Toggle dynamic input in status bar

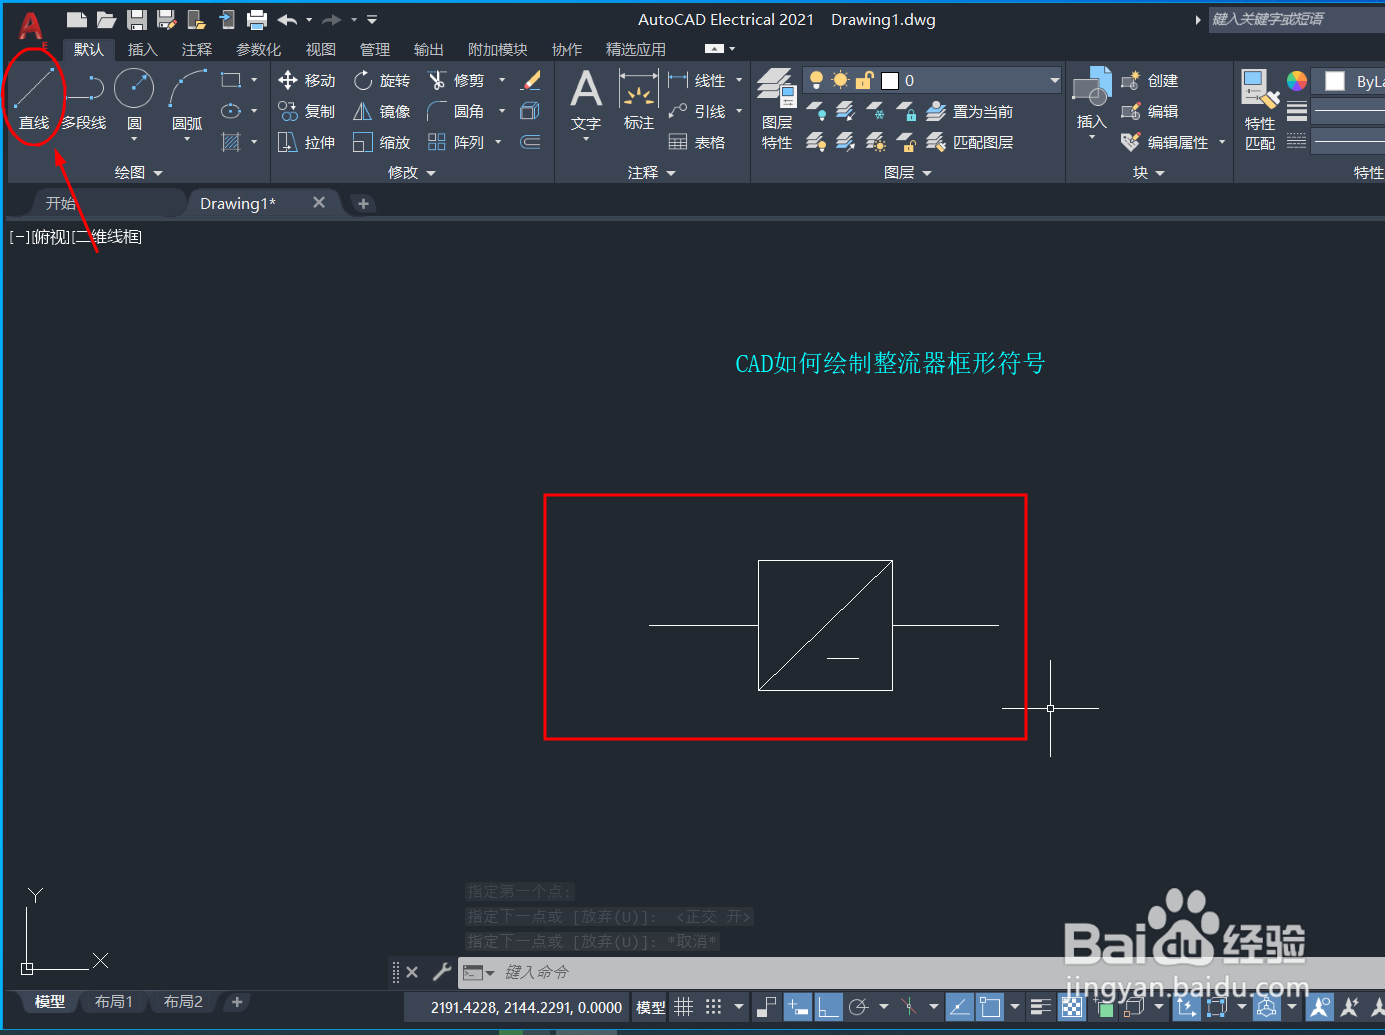(x=798, y=1007)
